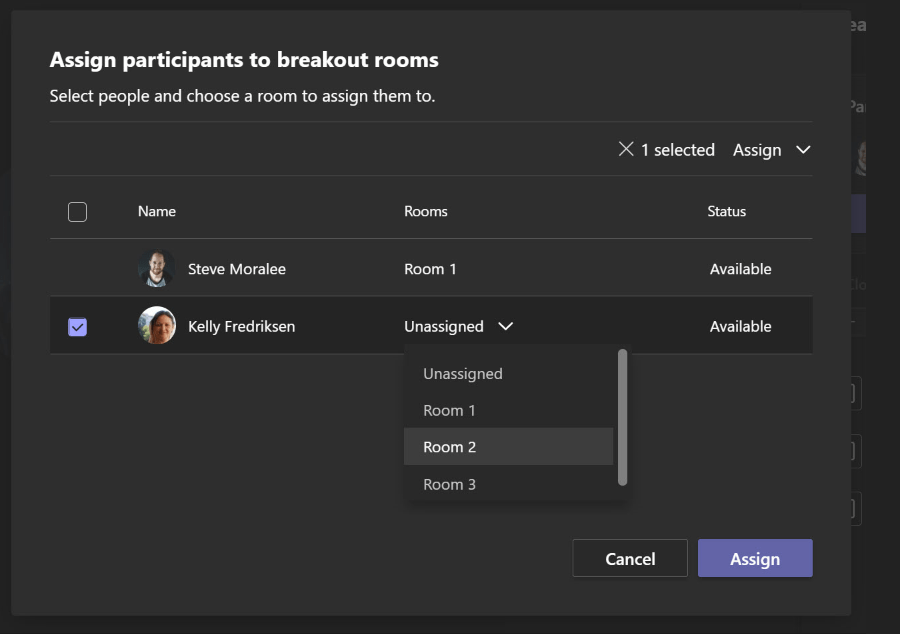Open Steve Moralee's Room 1 assignment cell
This screenshot has height=634, width=900.
coord(430,269)
